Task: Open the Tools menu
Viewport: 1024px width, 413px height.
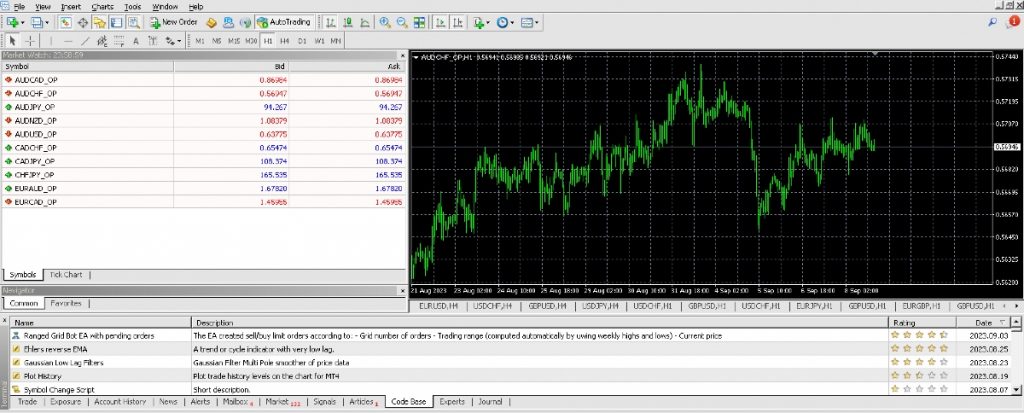Action: click(133, 7)
